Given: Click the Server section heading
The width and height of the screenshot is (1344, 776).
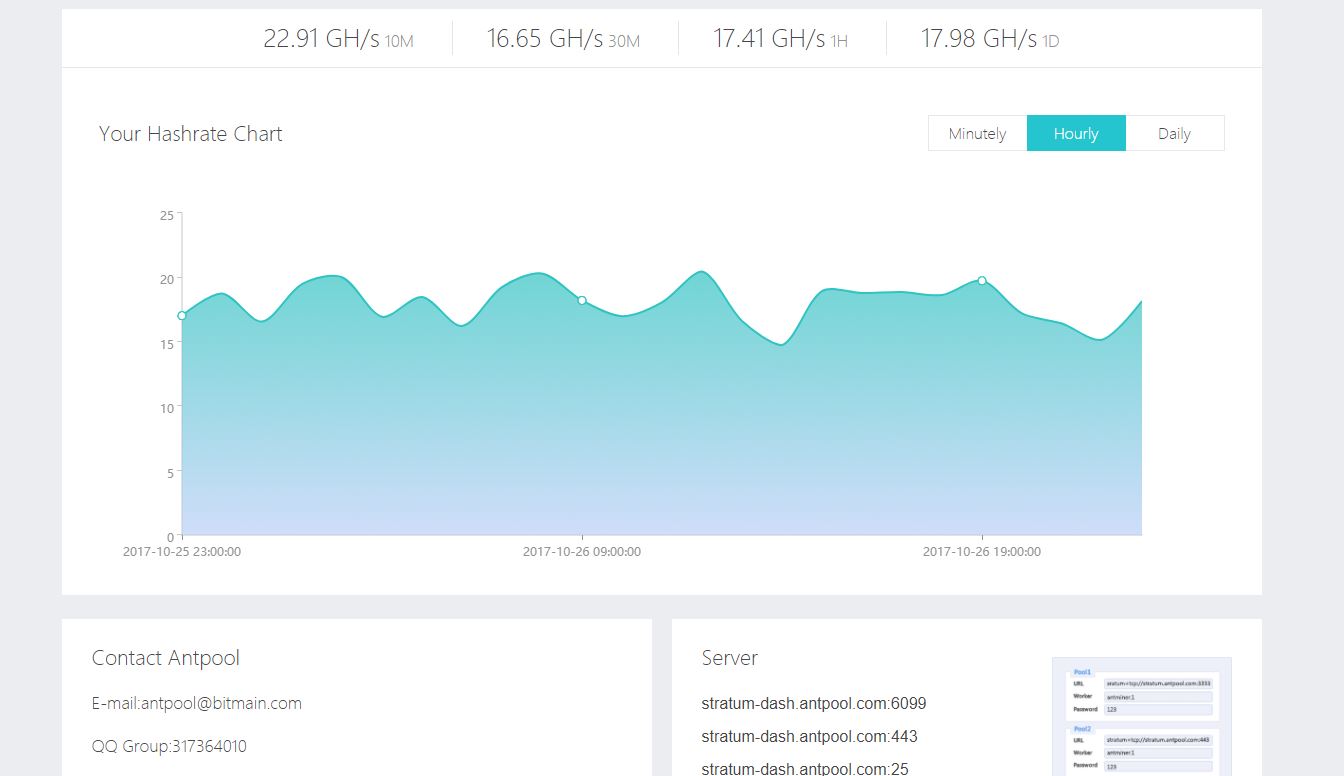Looking at the screenshot, I should click(729, 658).
